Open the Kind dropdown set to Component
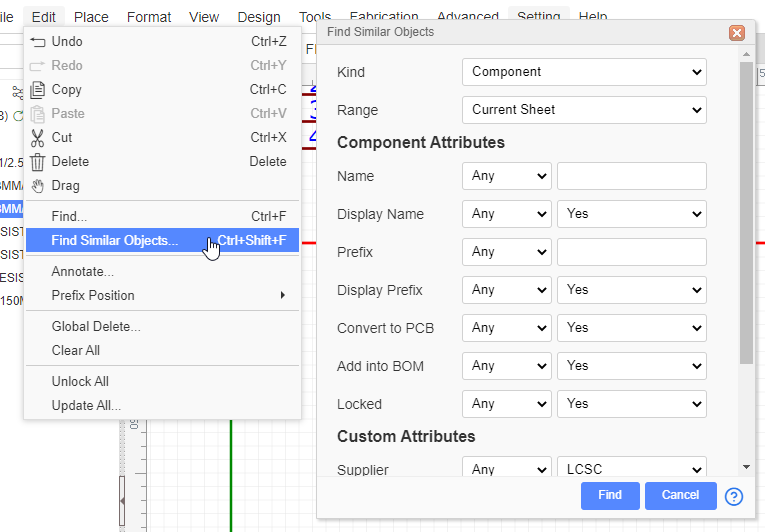The image size is (765, 532). point(584,72)
